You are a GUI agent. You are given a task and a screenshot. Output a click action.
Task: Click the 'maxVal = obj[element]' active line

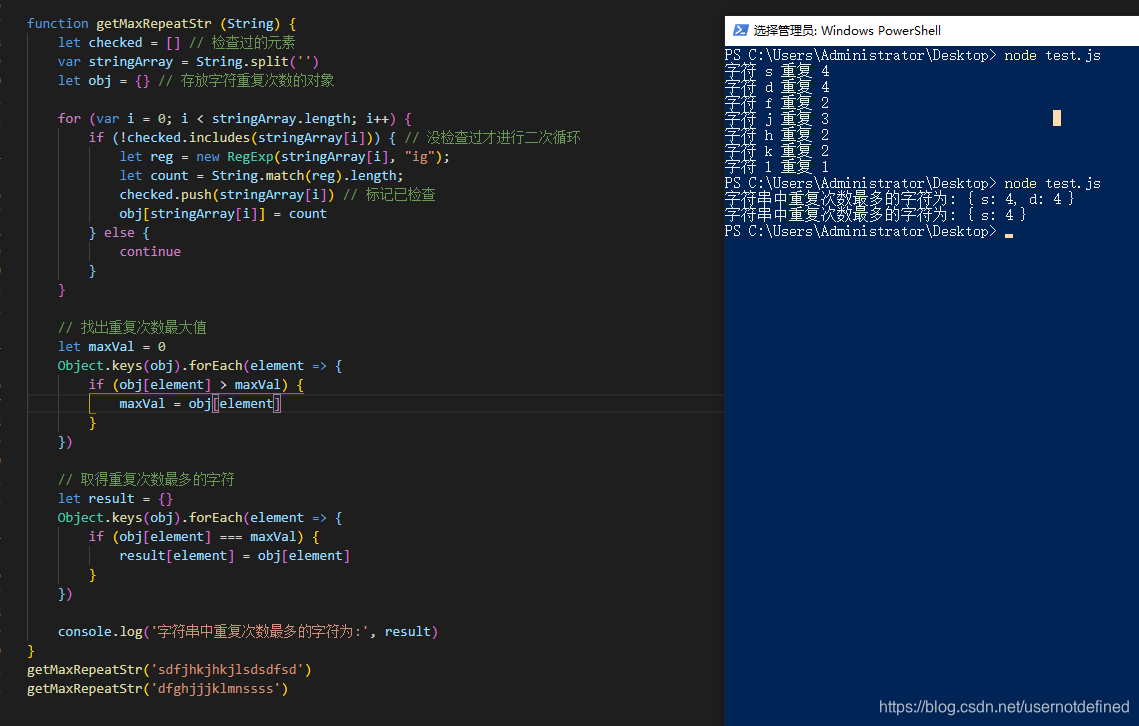(200, 403)
